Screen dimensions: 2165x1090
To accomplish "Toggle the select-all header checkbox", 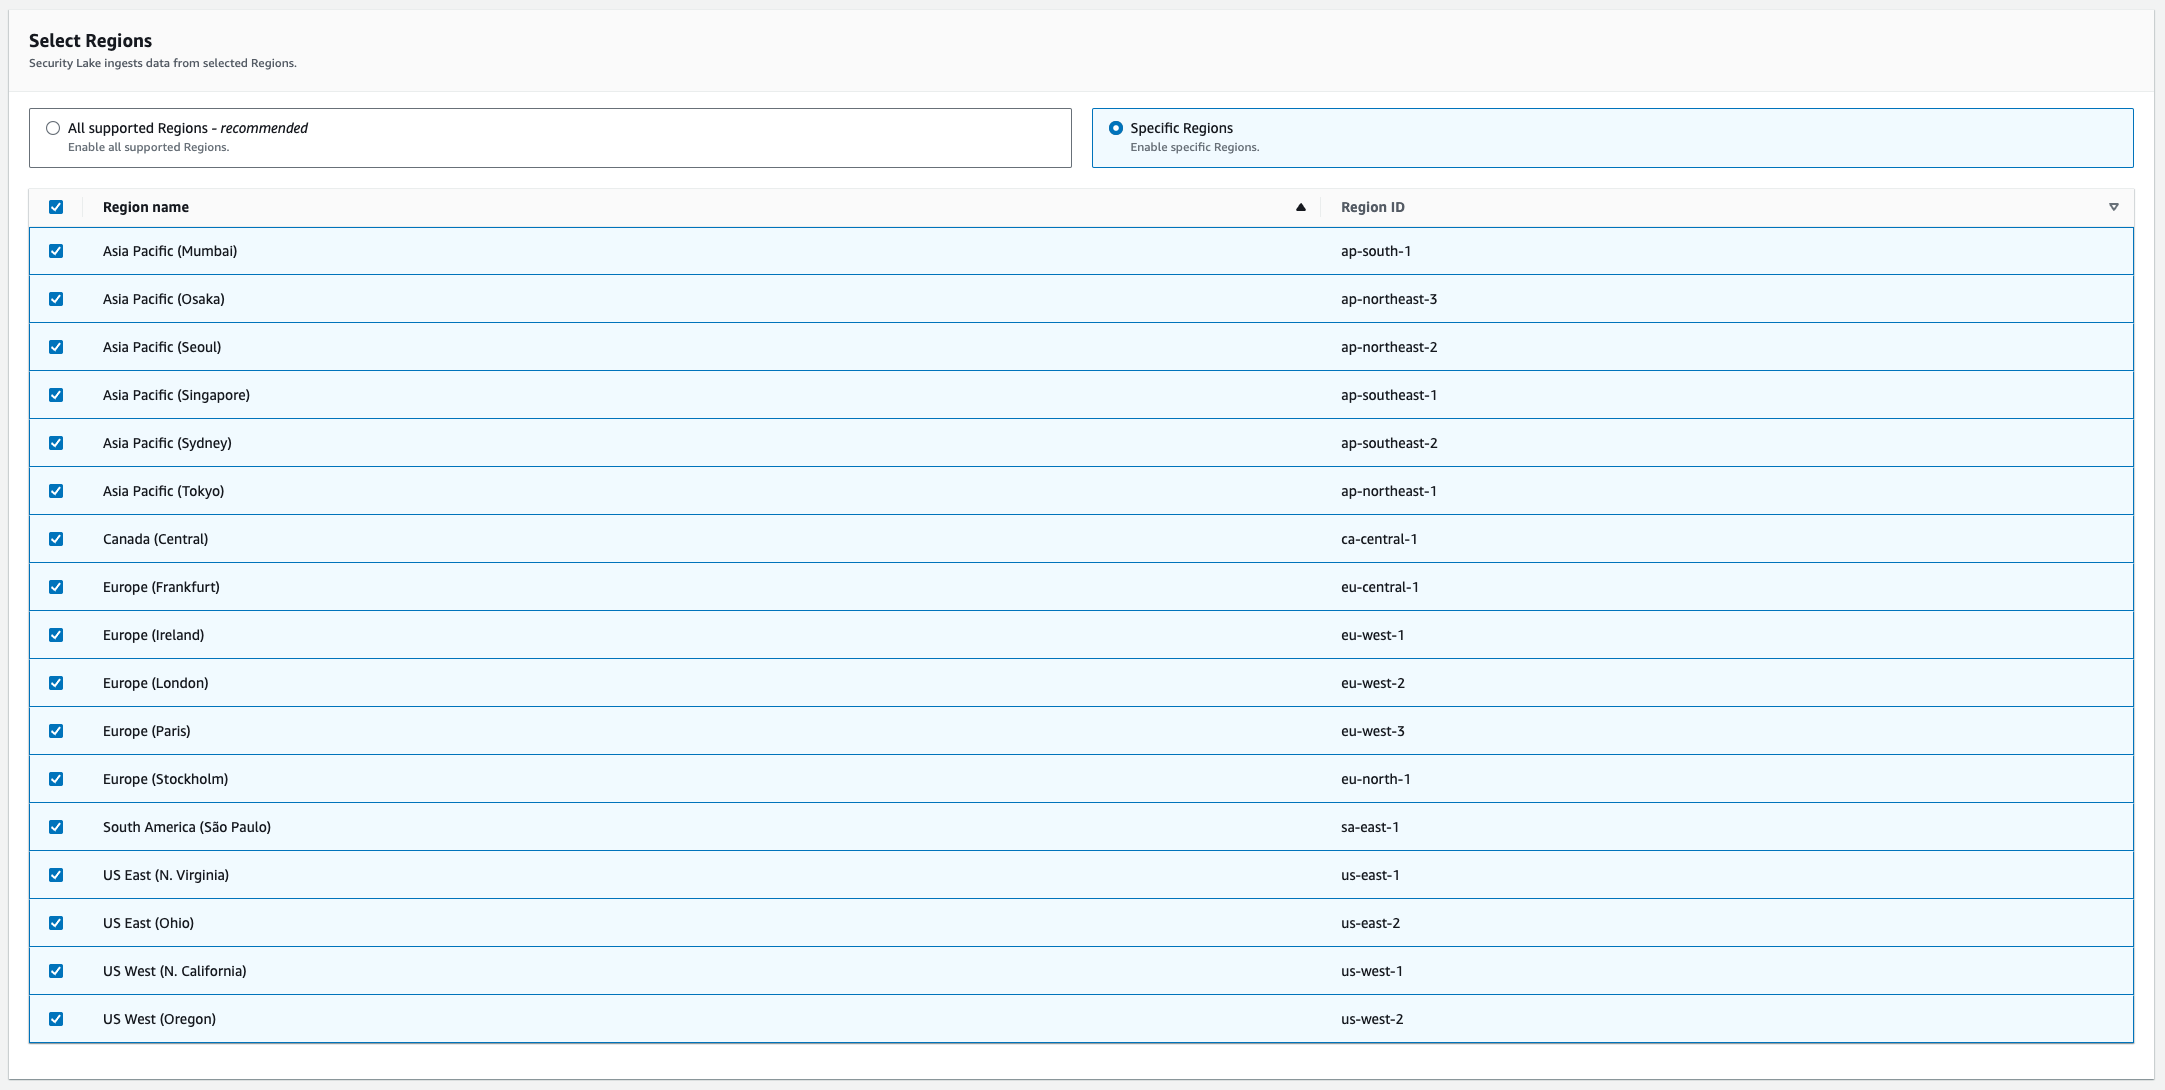I will tap(56, 207).
